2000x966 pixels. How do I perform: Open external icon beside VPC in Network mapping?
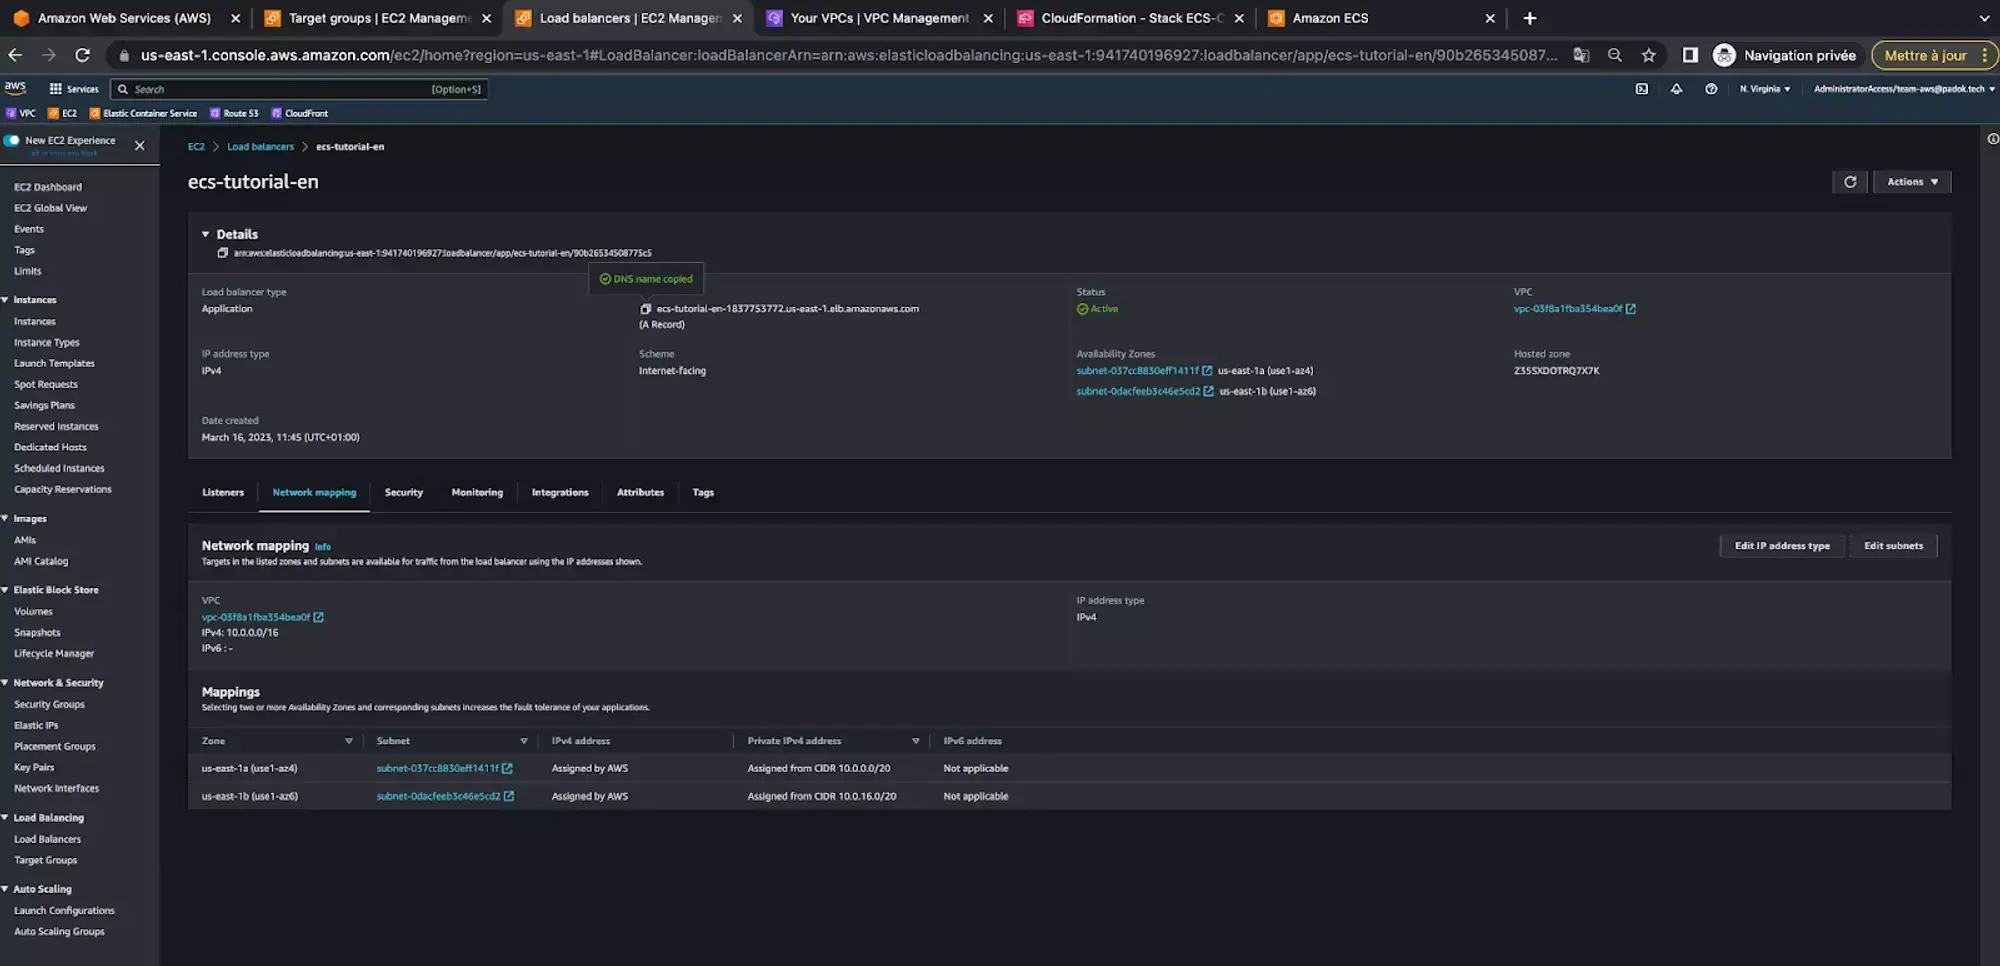click(x=318, y=617)
